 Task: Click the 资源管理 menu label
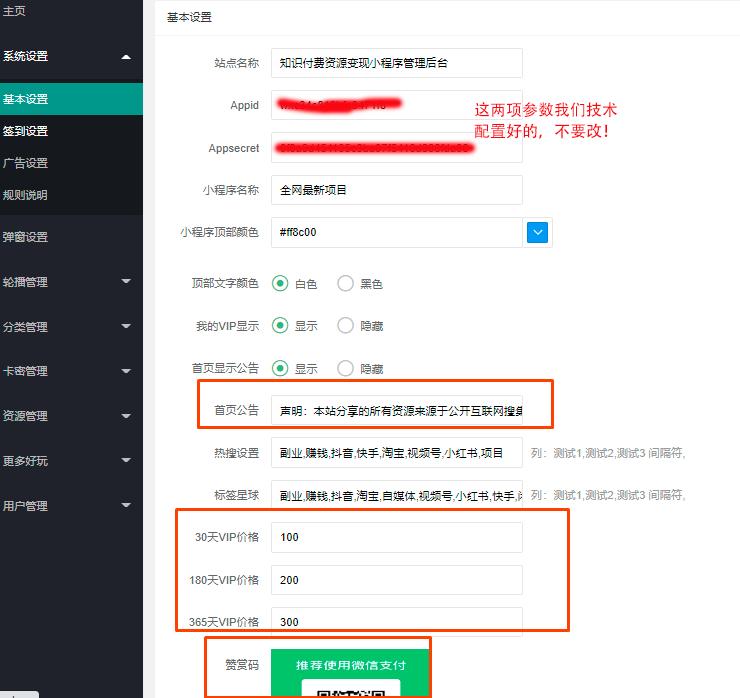25,416
